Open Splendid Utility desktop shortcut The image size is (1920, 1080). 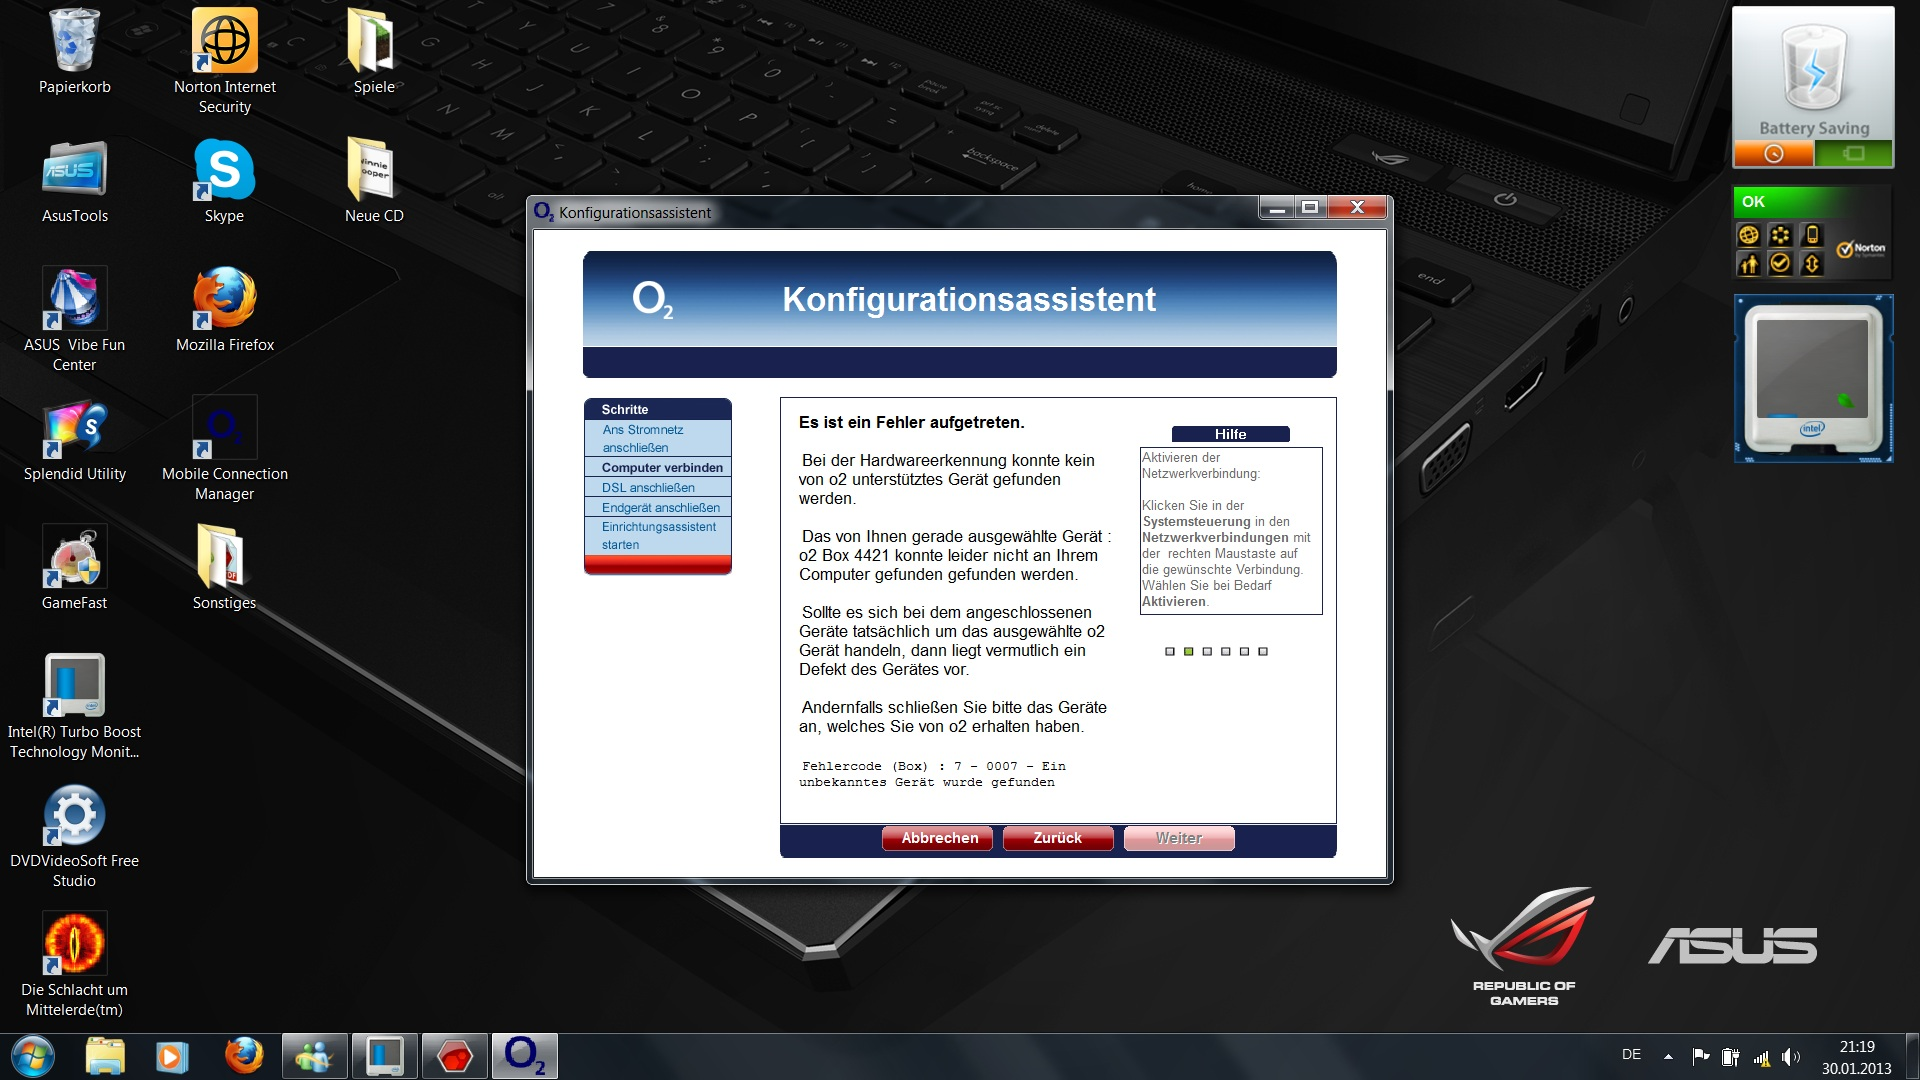point(75,440)
